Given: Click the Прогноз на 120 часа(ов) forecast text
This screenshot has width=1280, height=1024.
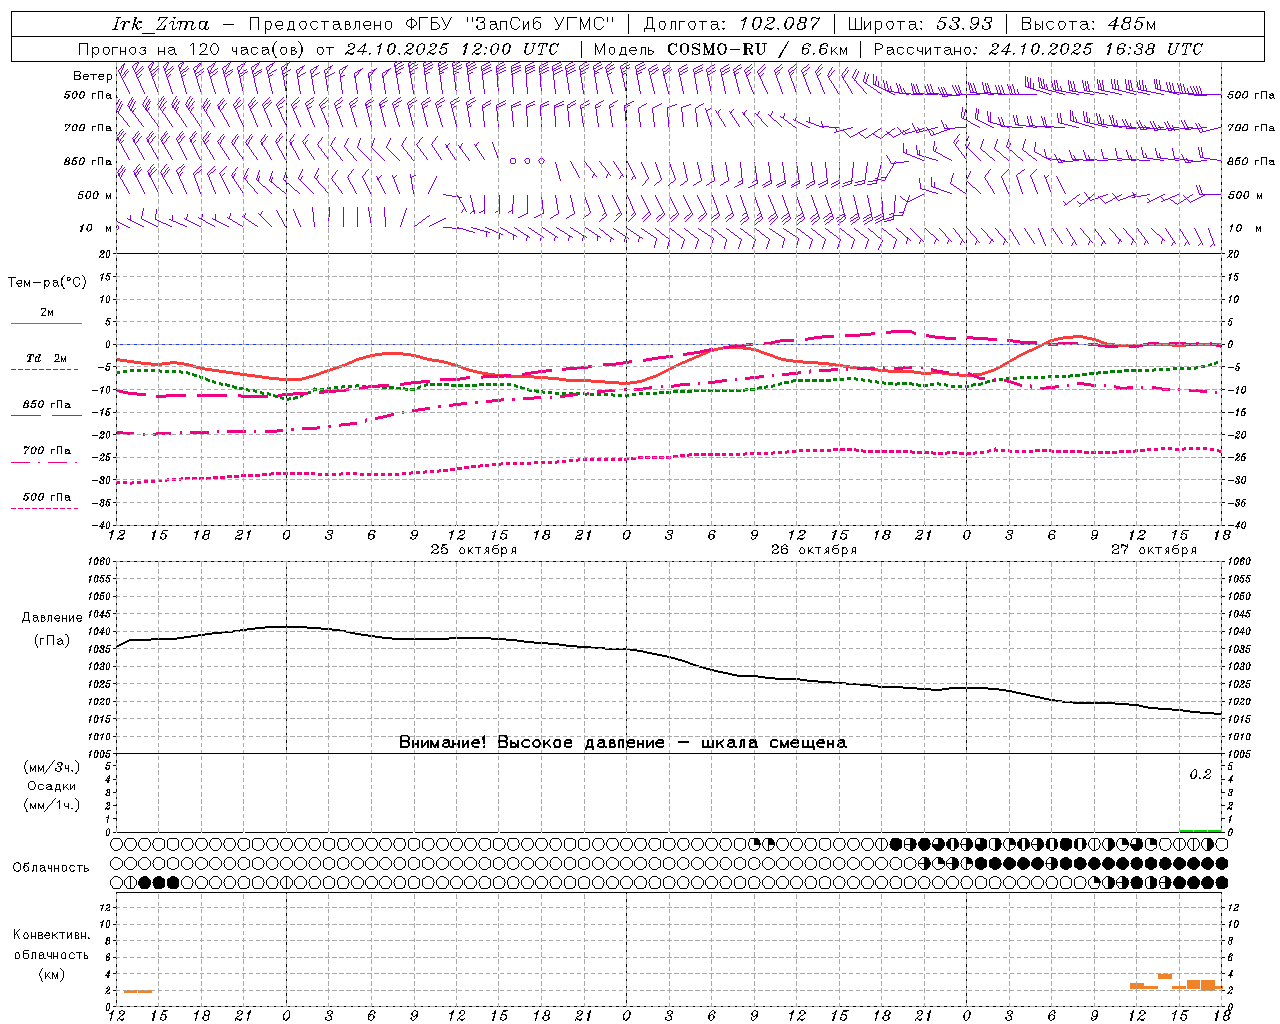Looking at the screenshot, I should 192,49.
